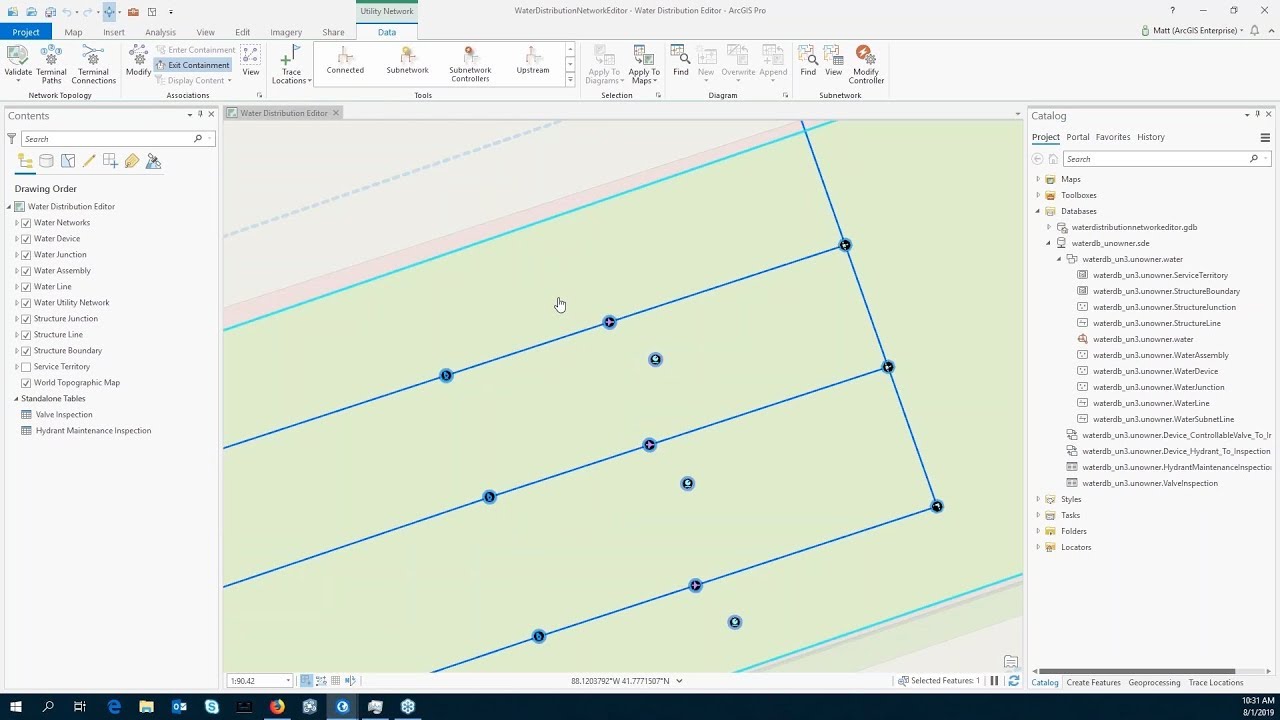Open Firefox from the taskbar
Image resolution: width=1280 pixels, height=720 pixels.
[x=277, y=707]
